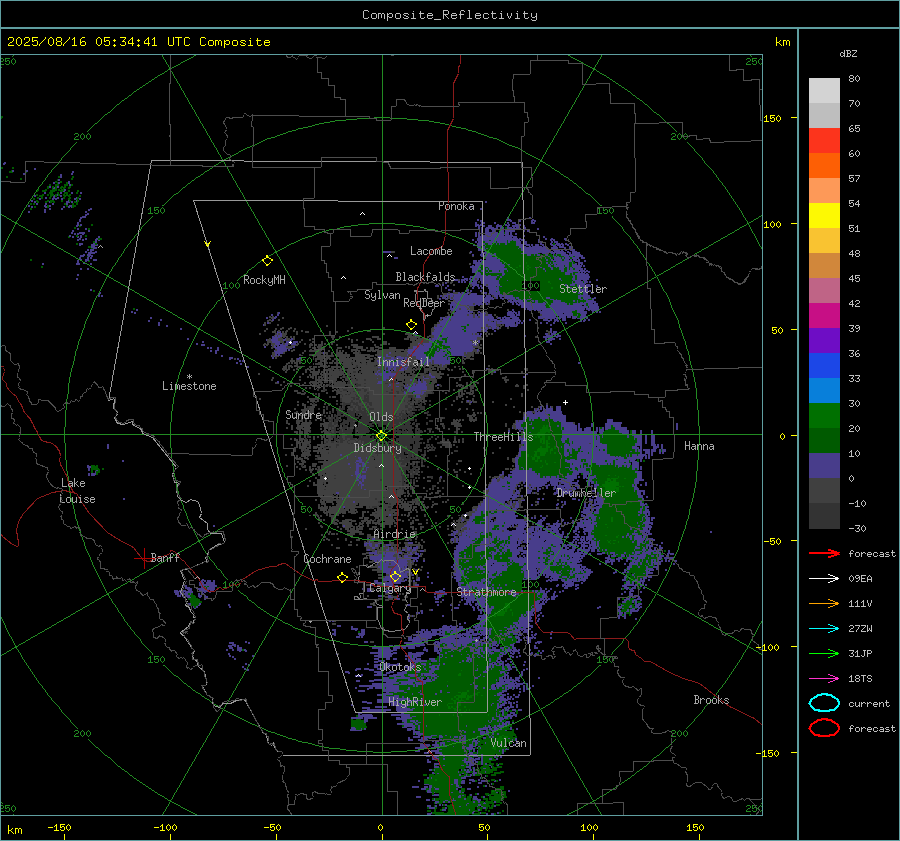Click the Innisfail label
Screen dimensions: 900x841
[x=403, y=362]
